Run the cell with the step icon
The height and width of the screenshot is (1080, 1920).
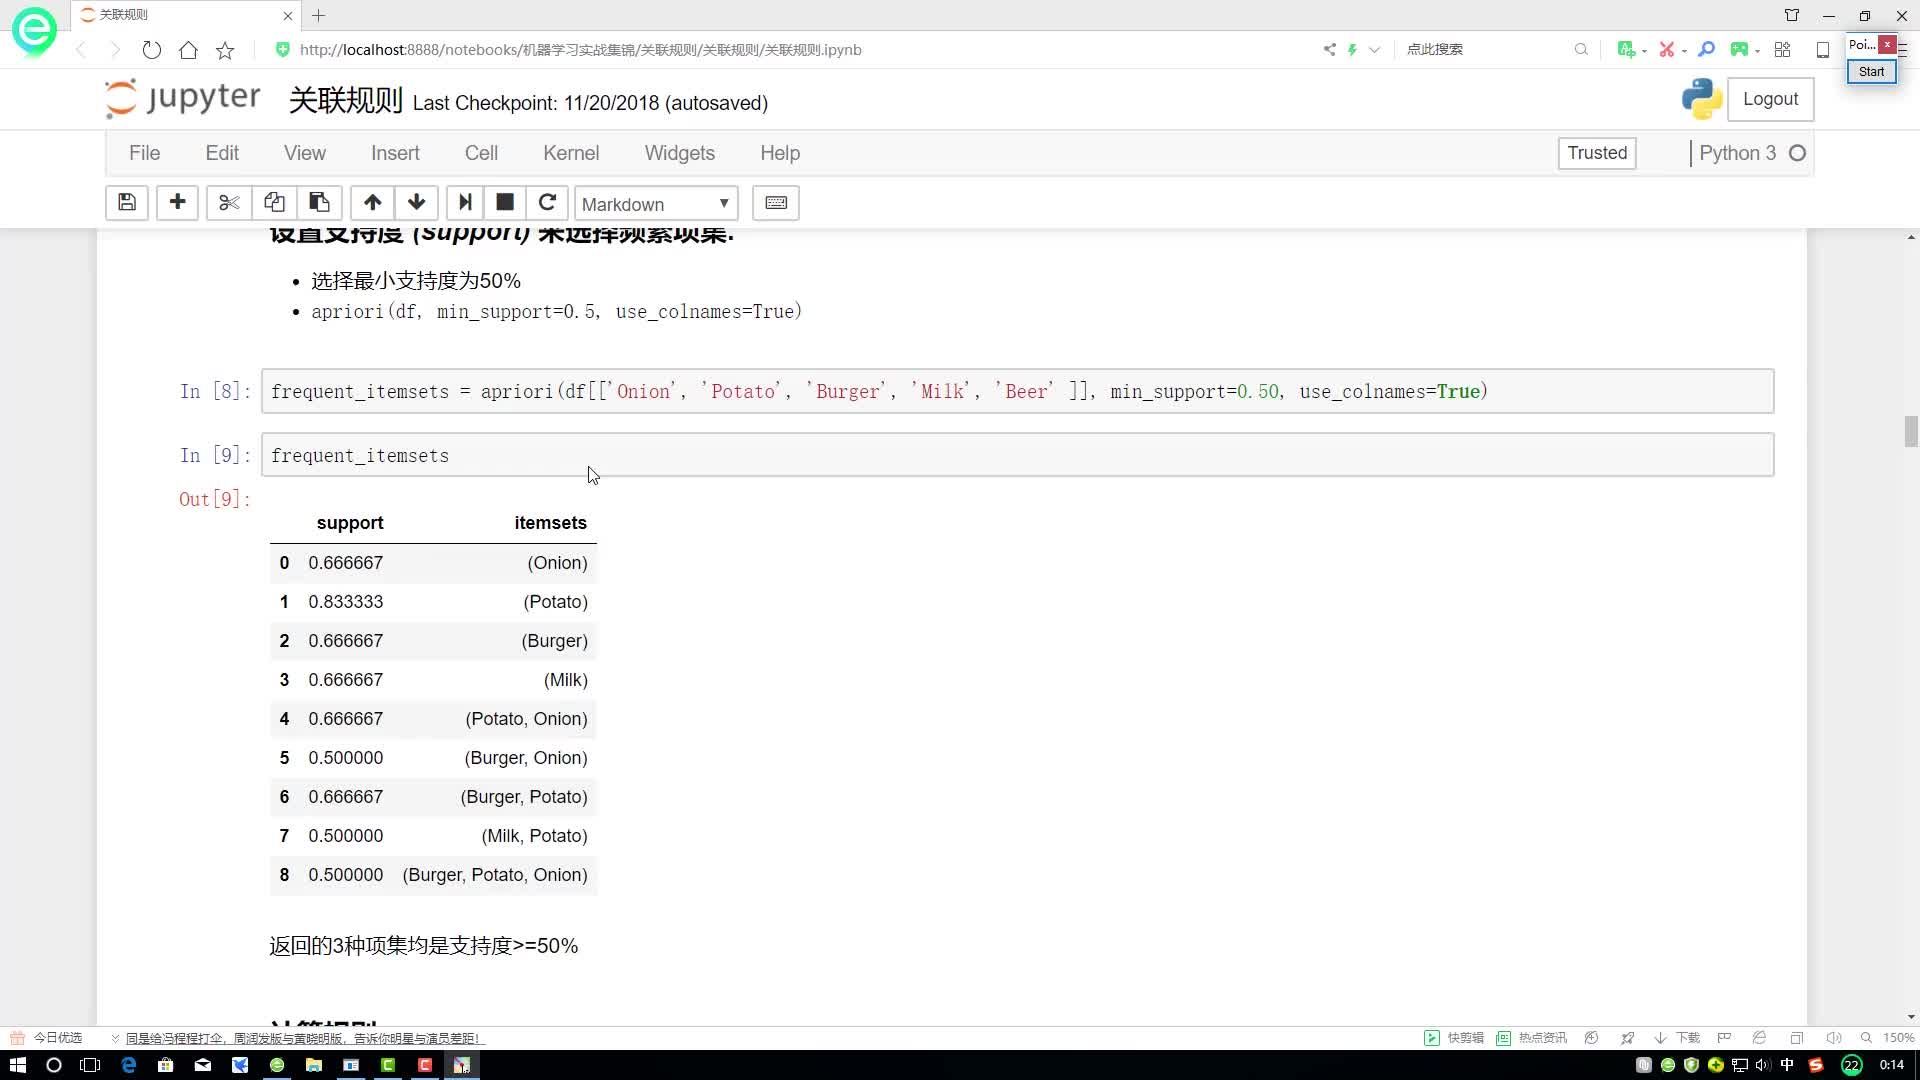(x=465, y=203)
